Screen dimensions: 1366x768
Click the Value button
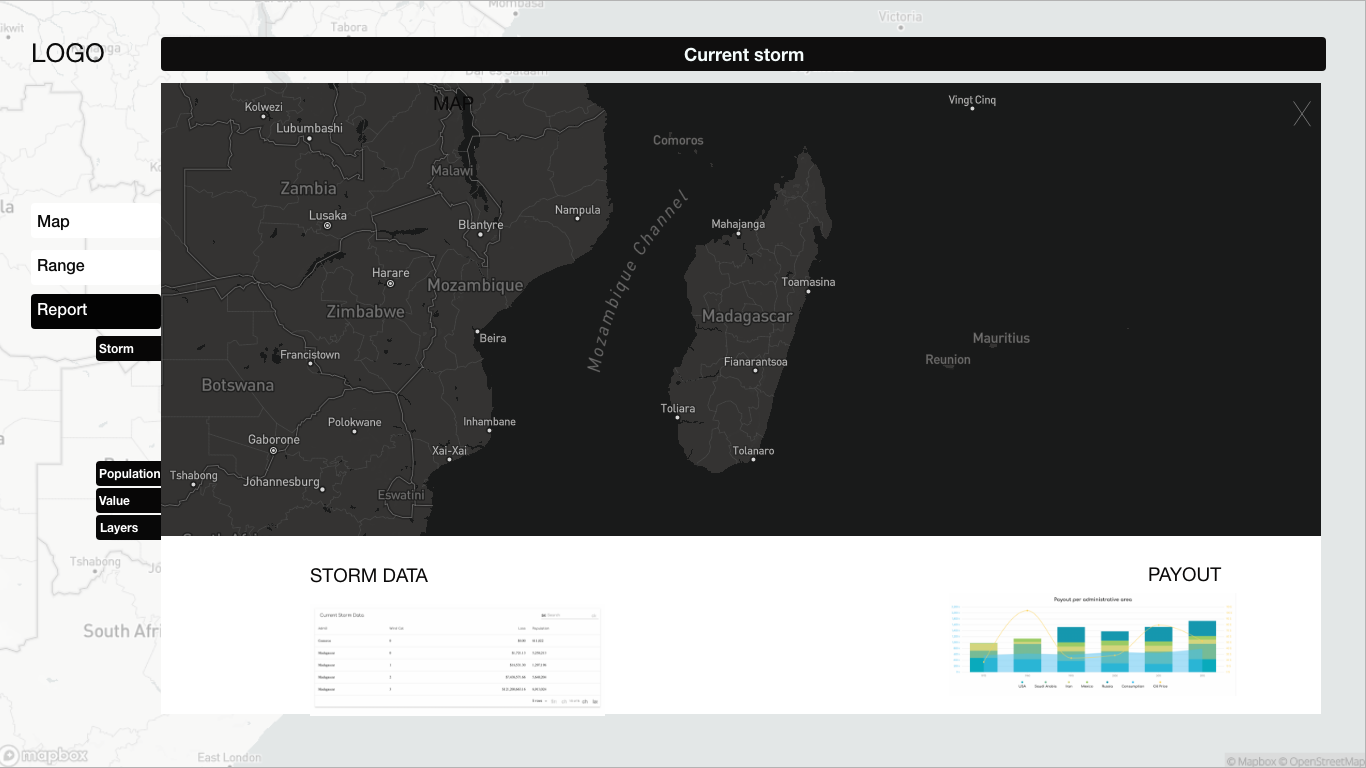pos(128,501)
